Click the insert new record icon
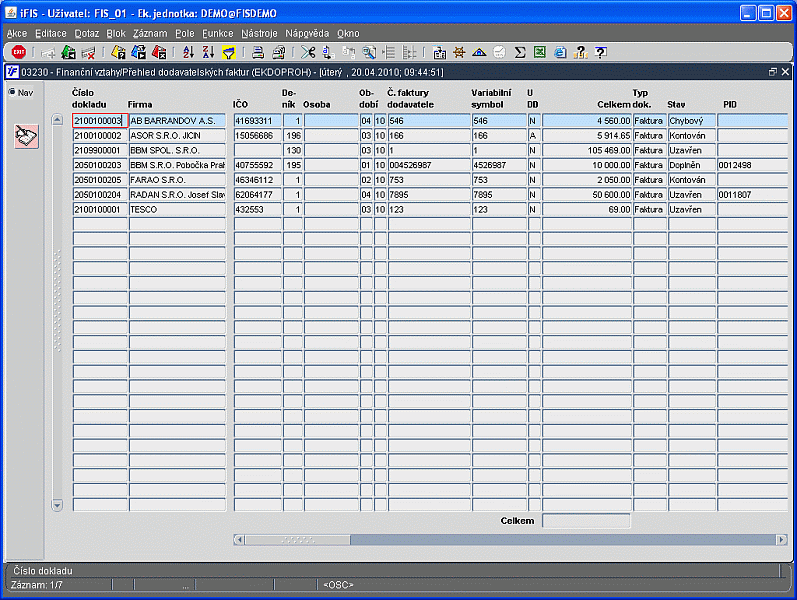This screenshot has width=797, height=600. coord(48,52)
